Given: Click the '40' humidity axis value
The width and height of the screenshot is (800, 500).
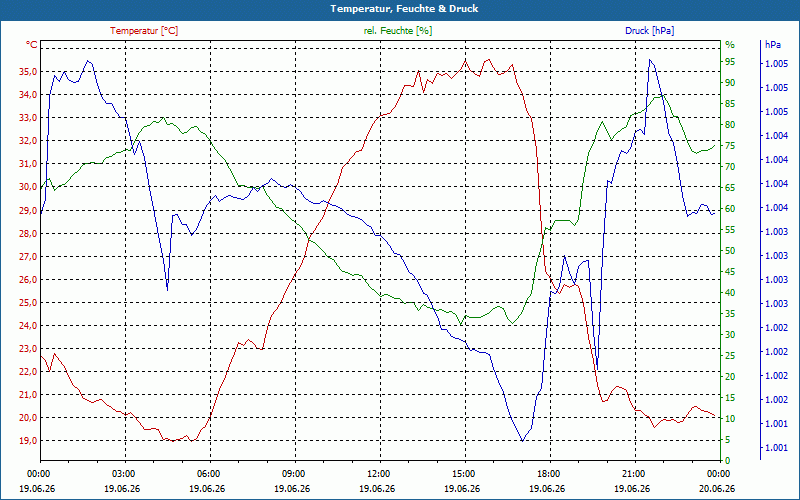Looking at the screenshot, I should (x=730, y=293).
